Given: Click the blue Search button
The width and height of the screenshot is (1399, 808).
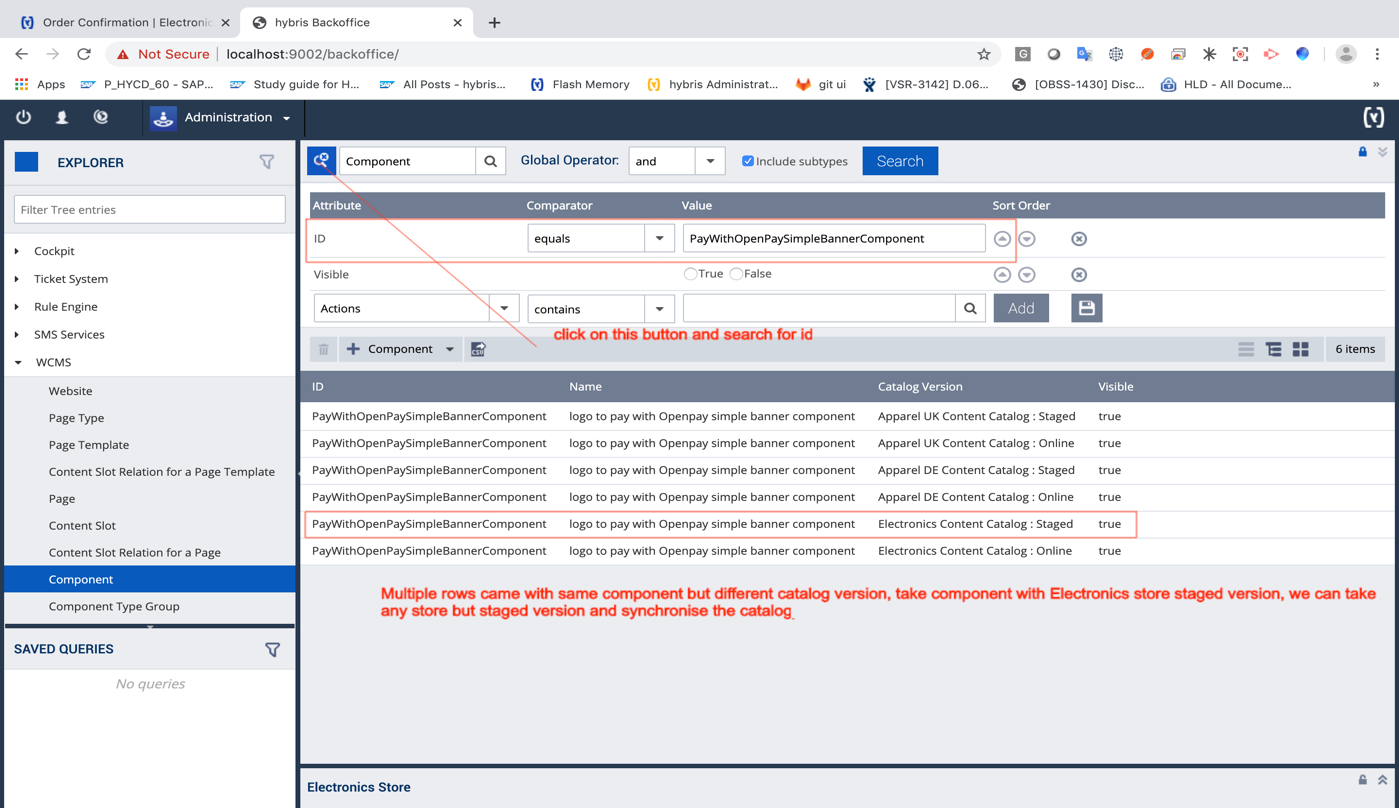Looking at the screenshot, I should (x=899, y=161).
